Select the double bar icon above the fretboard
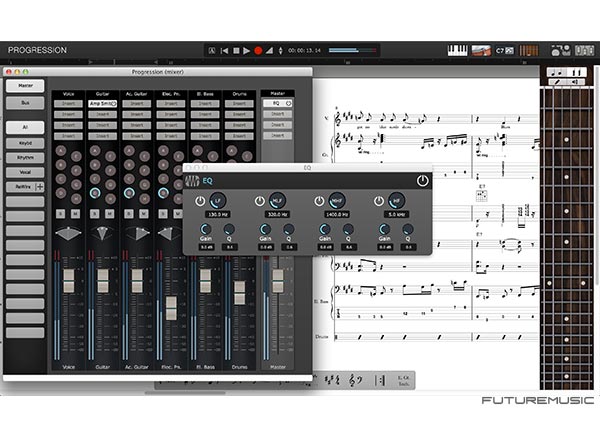 tap(577, 72)
